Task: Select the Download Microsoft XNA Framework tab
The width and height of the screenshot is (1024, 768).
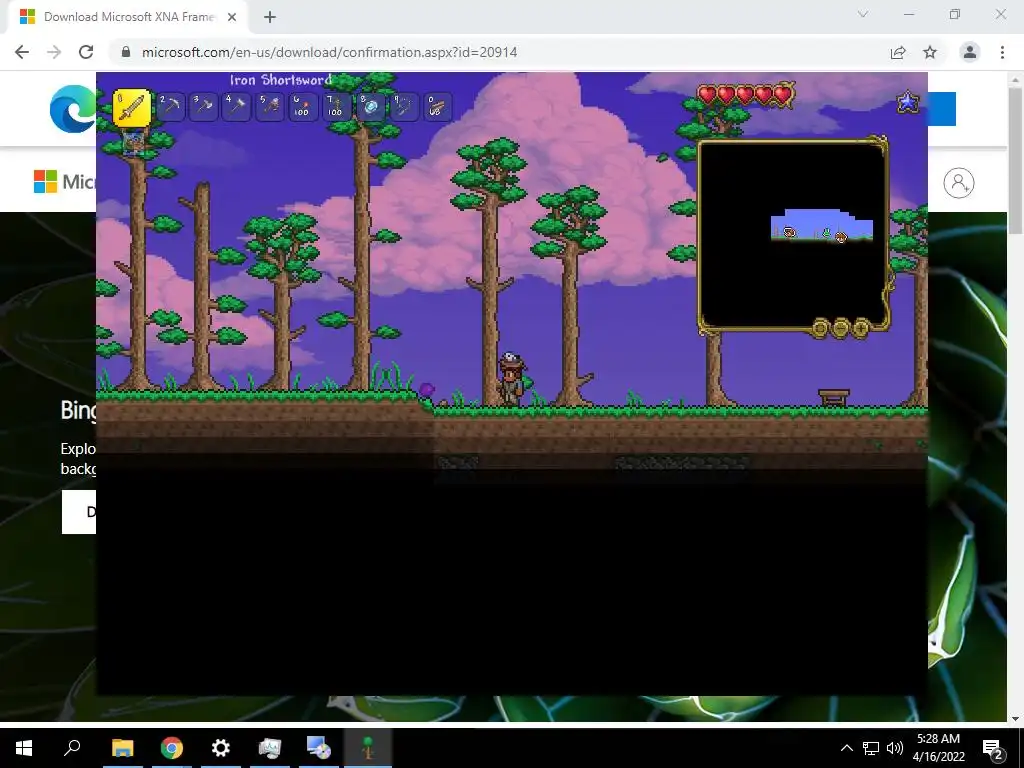Action: click(127, 18)
